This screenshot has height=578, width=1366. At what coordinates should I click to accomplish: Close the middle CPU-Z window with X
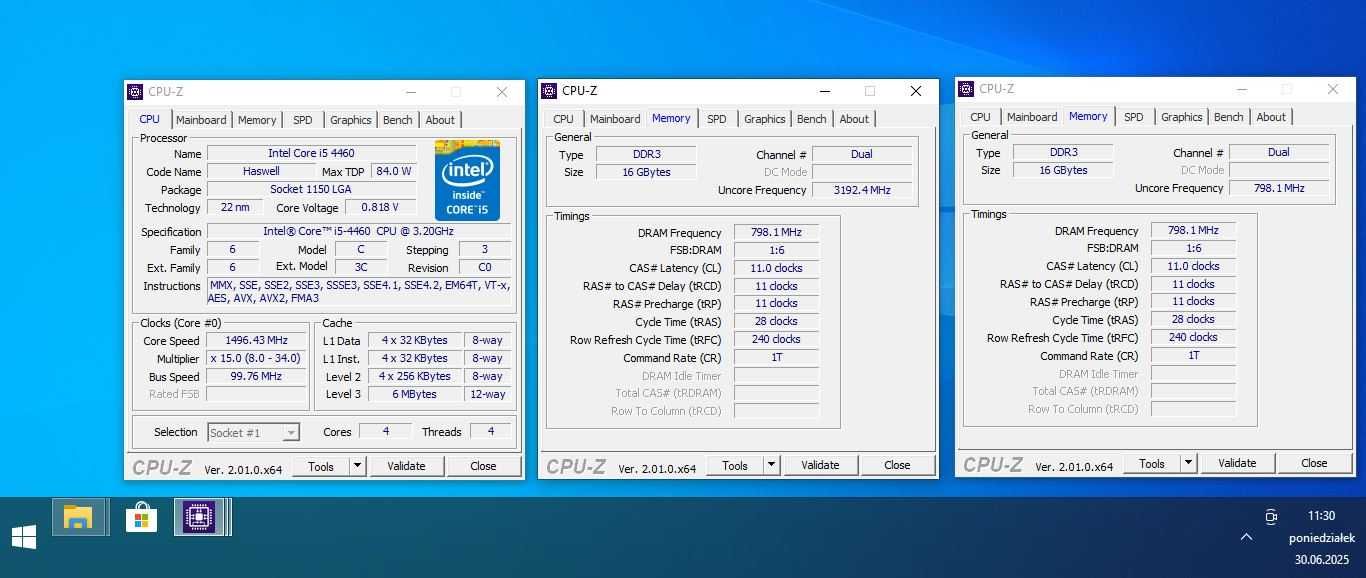coord(915,91)
